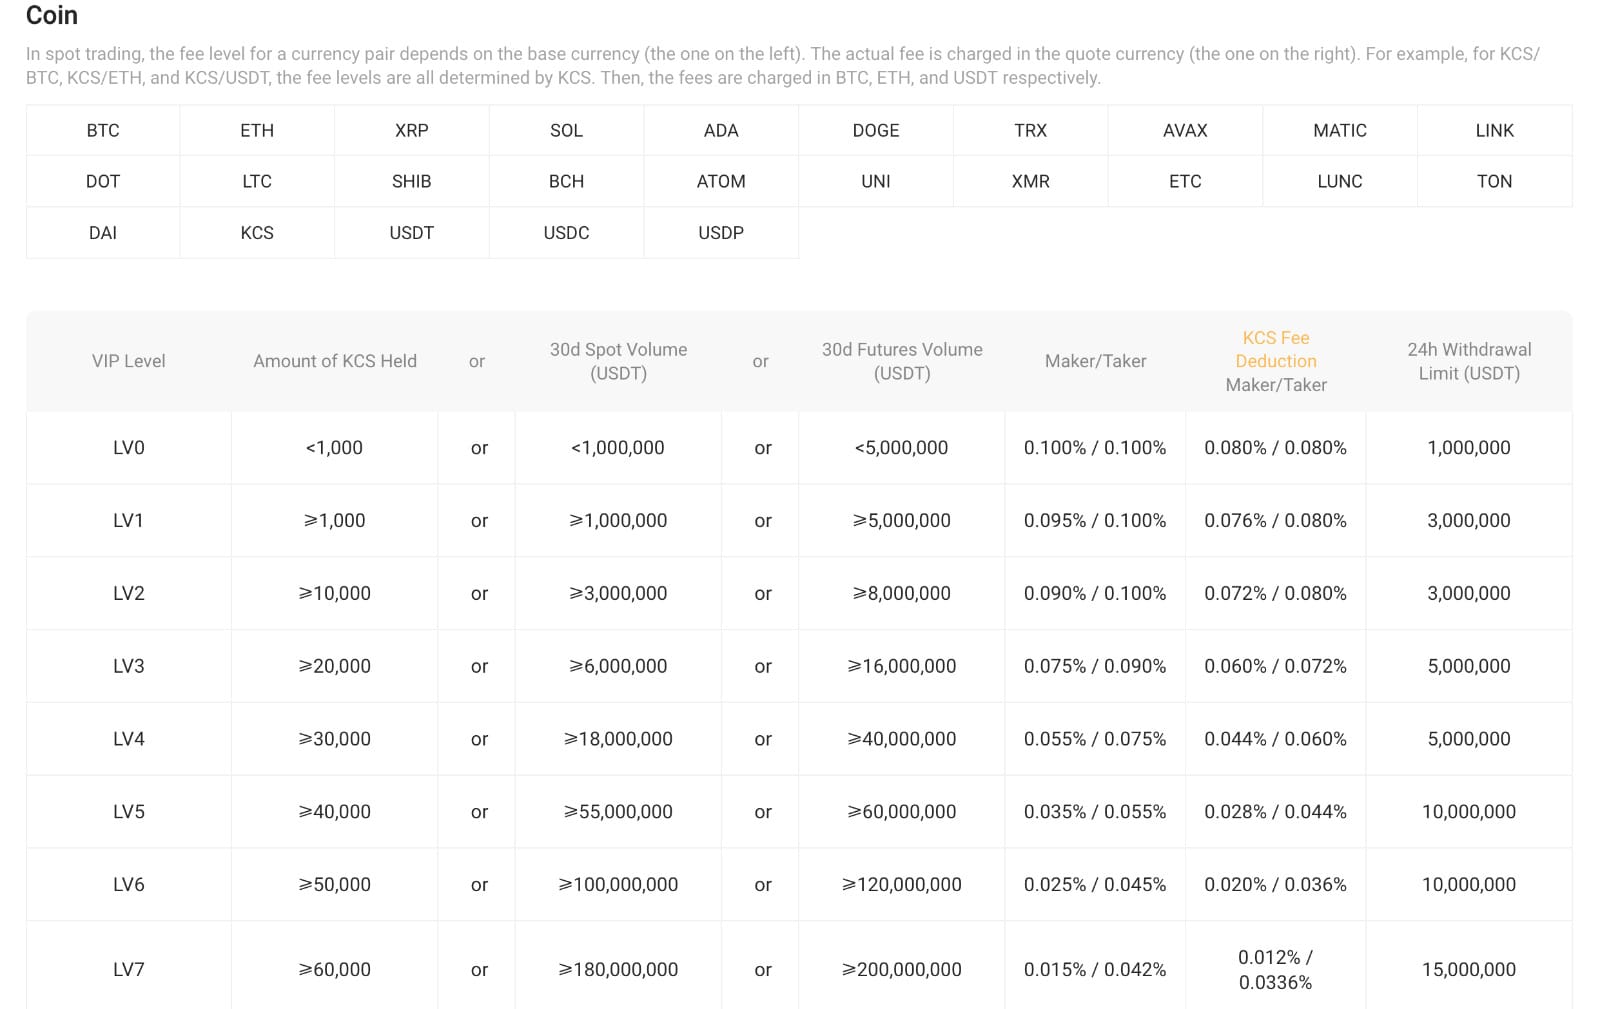Image resolution: width=1600 pixels, height=1009 pixels.
Task: Select the ETH coin filter
Action: [x=256, y=130]
